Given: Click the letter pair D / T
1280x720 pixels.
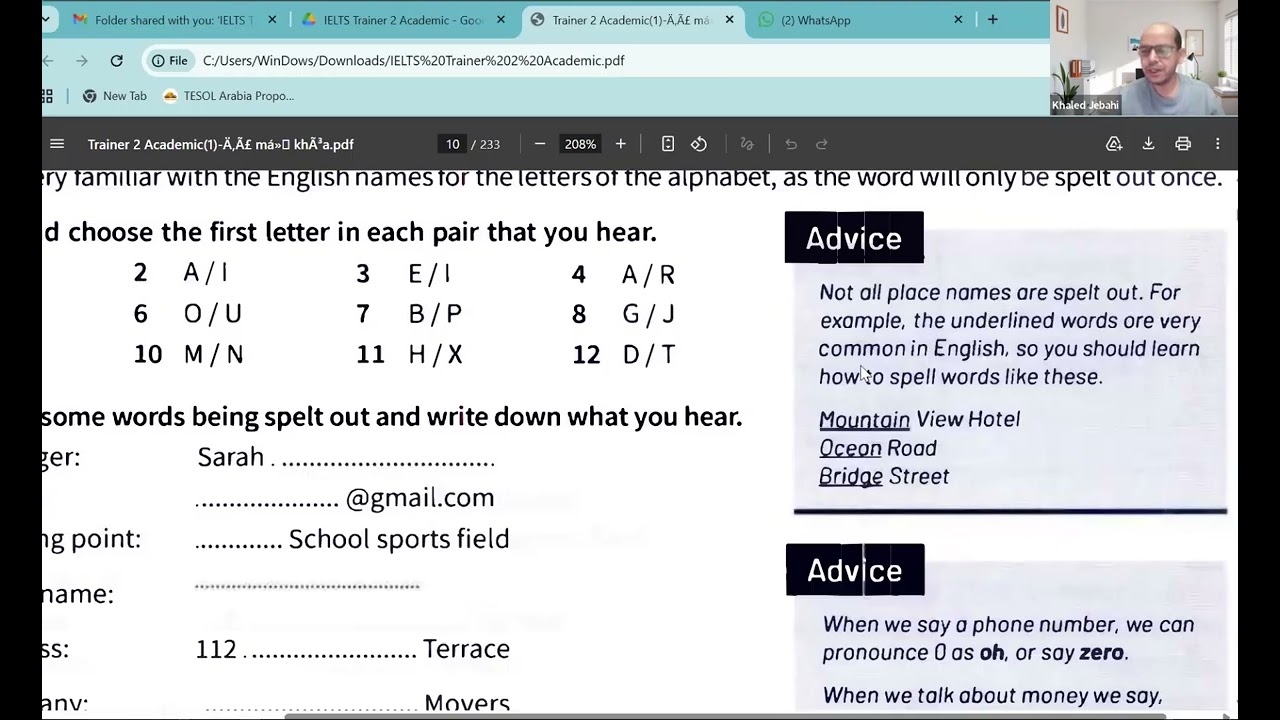Looking at the screenshot, I should [648, 354].
